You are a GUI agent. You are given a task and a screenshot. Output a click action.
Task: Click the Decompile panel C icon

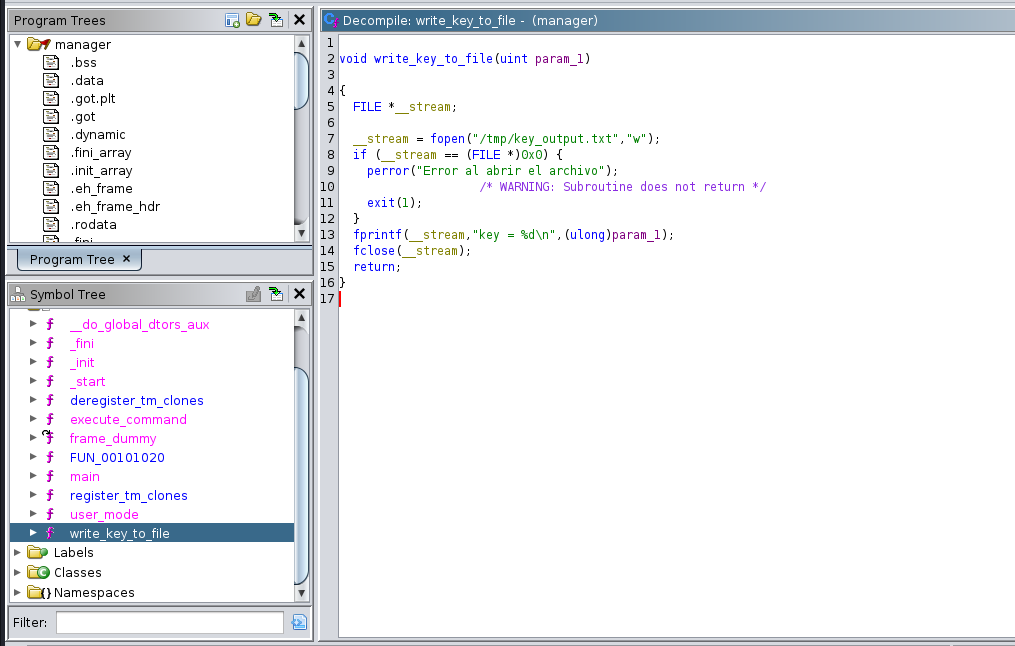(x=331, y=20)
